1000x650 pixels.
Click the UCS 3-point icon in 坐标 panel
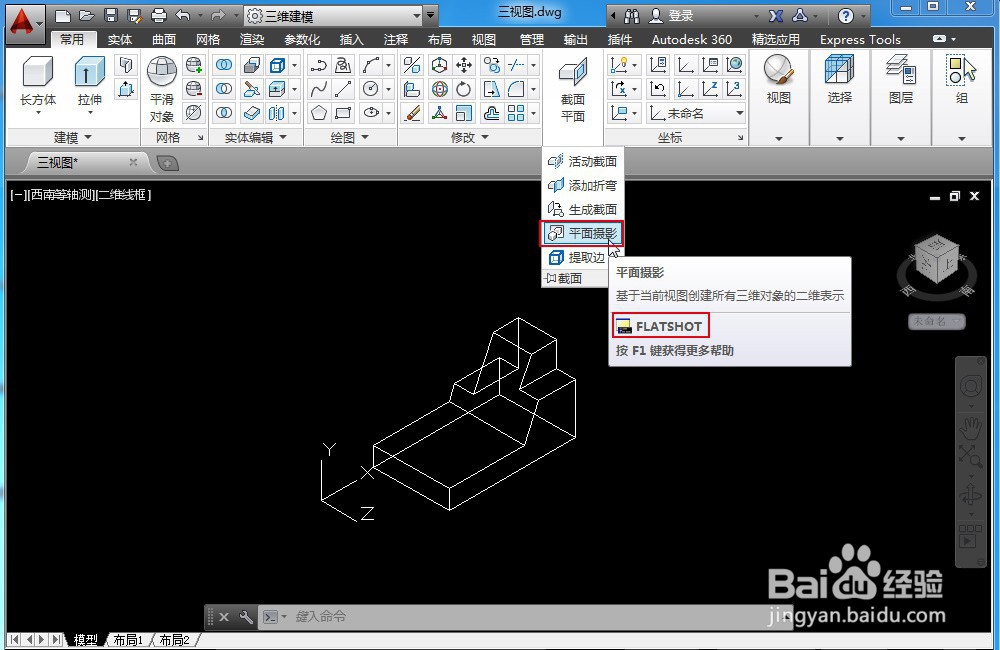point(735,89)
